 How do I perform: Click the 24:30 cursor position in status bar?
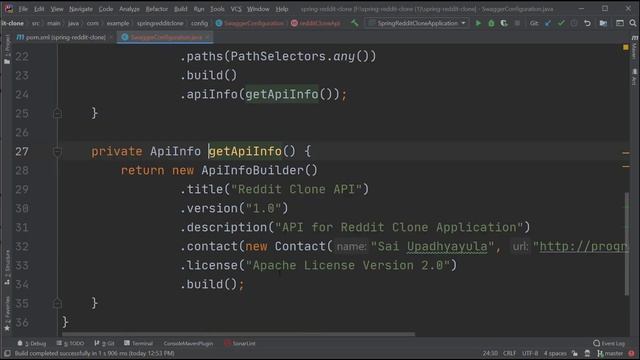click(490, 353)
